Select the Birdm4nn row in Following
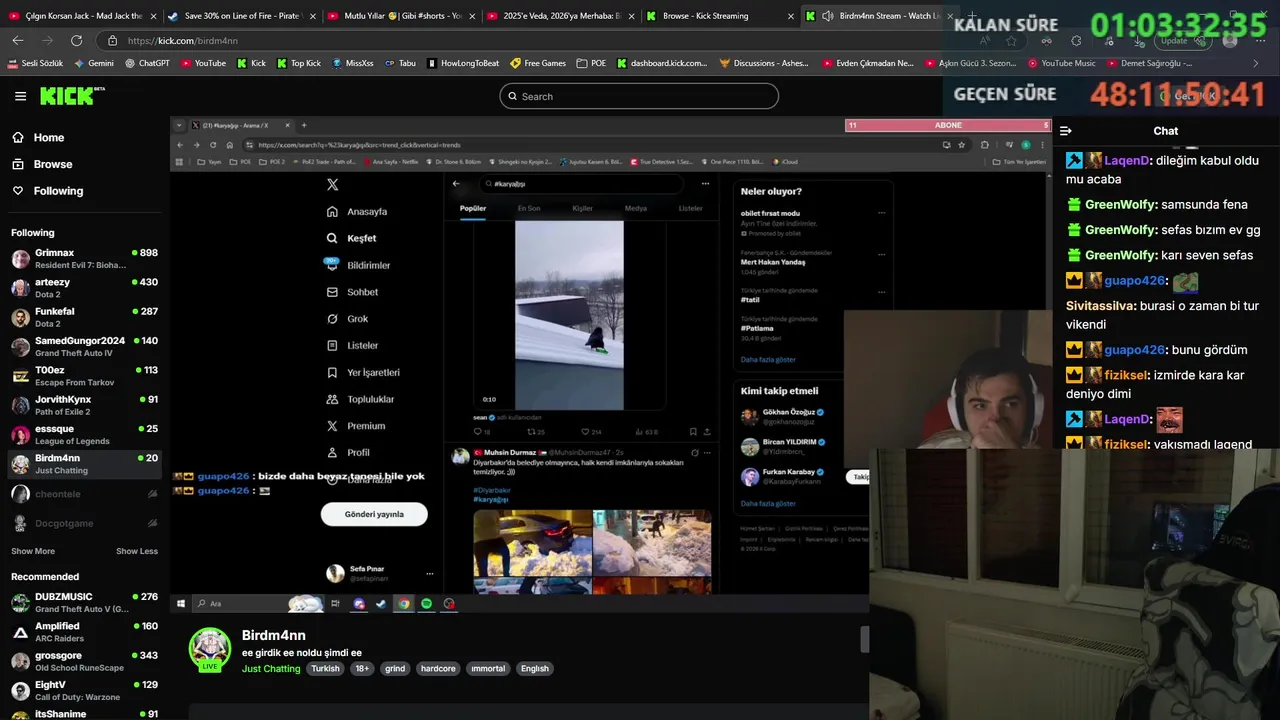Screen dimensions: 1280x720 pos(84,464)
